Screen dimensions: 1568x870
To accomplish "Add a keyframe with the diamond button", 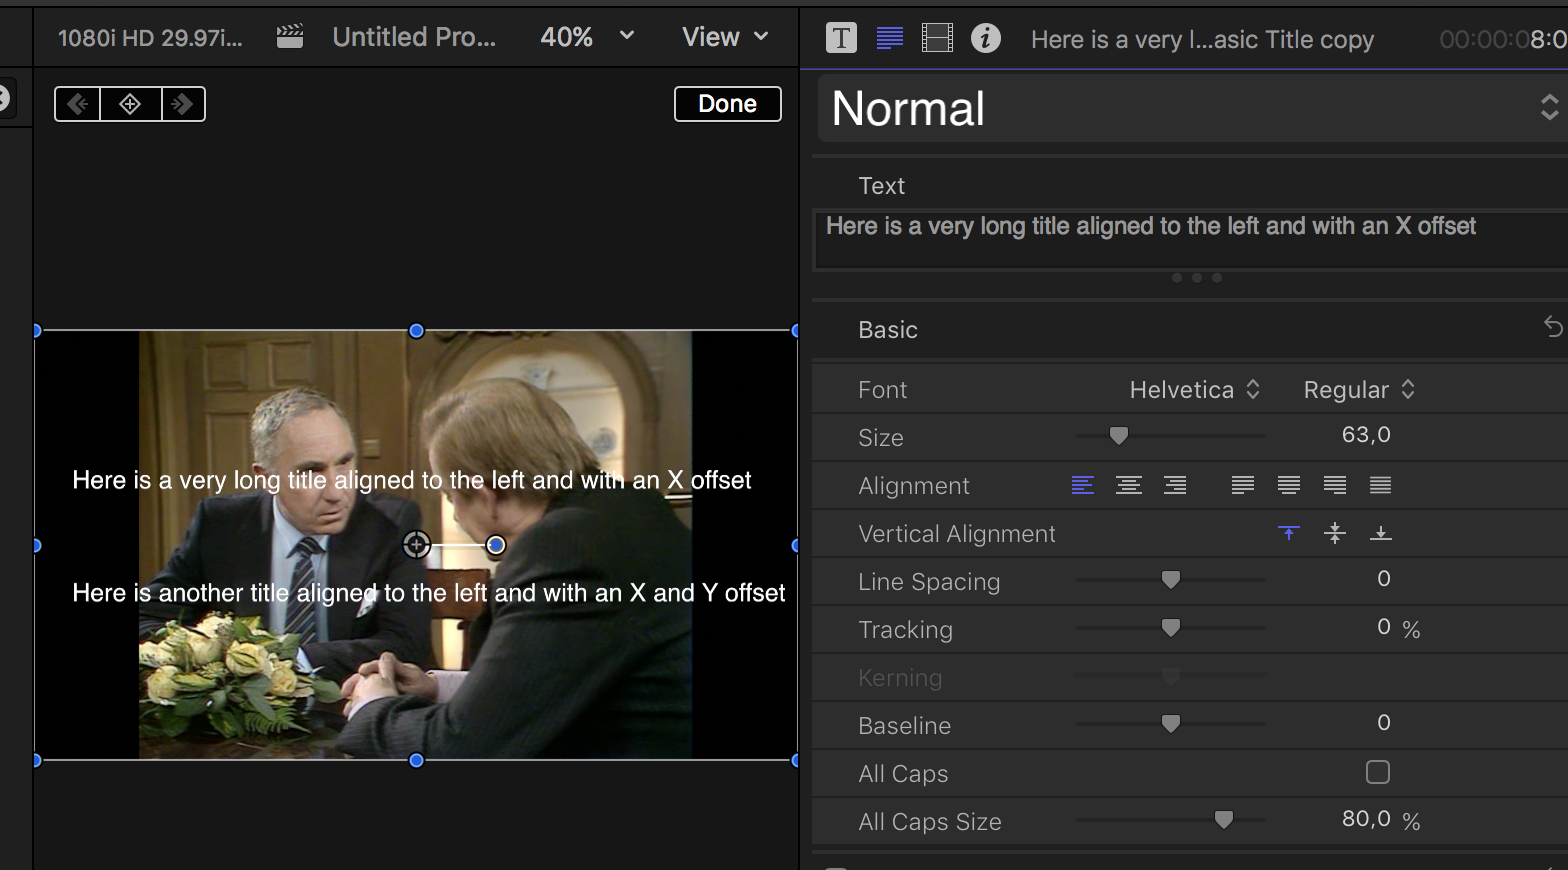I will point(130,104).
